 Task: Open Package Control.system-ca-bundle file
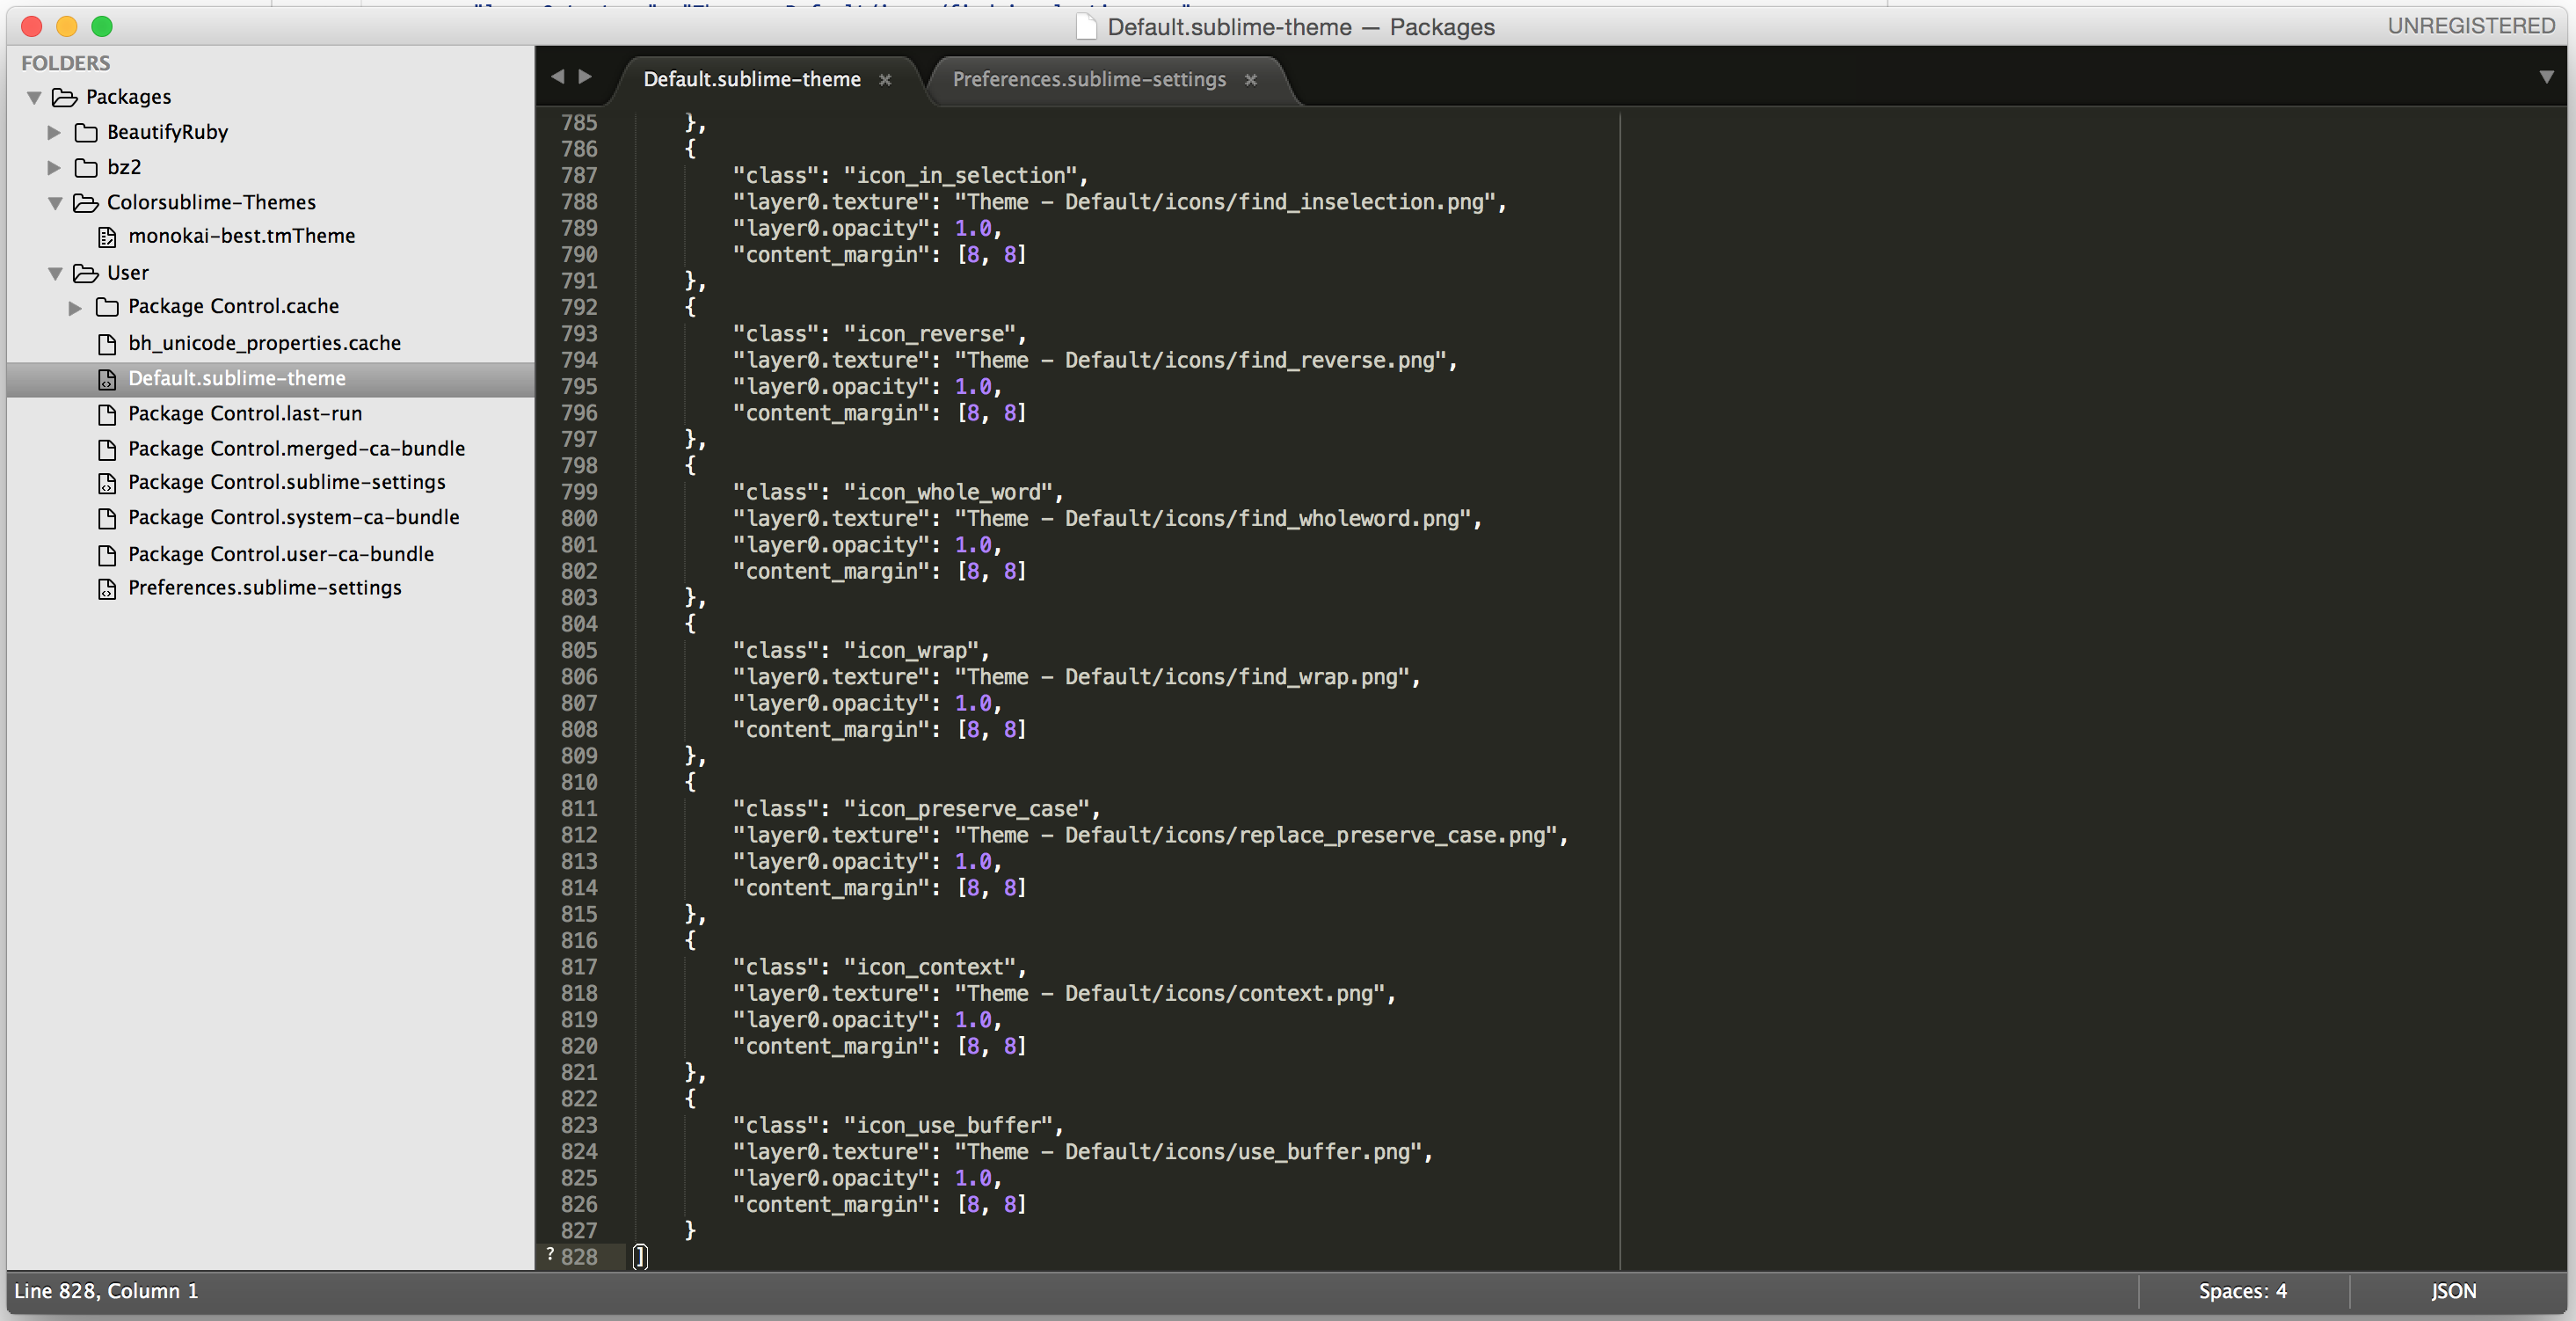(x=294, y=517)
